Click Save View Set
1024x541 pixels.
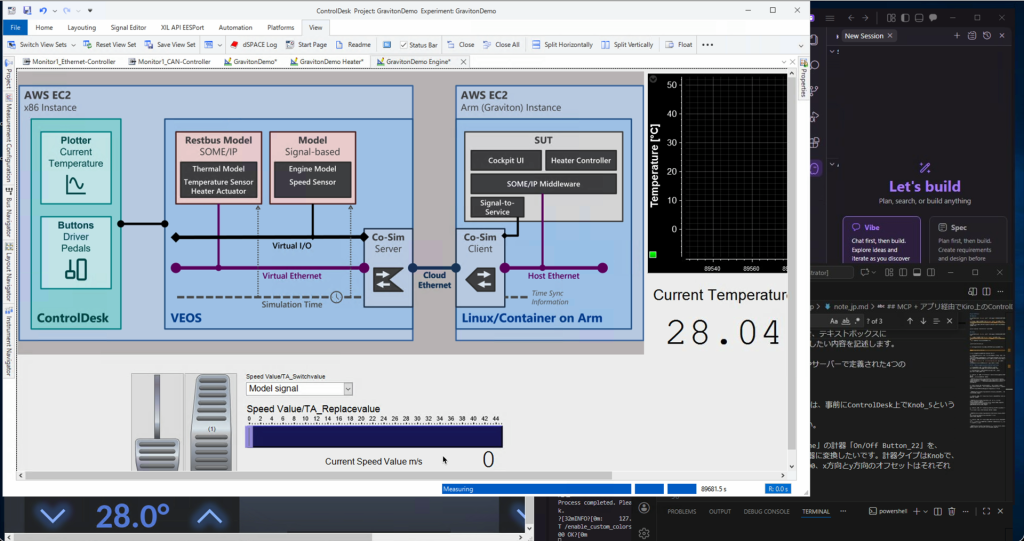coord(170,45)
